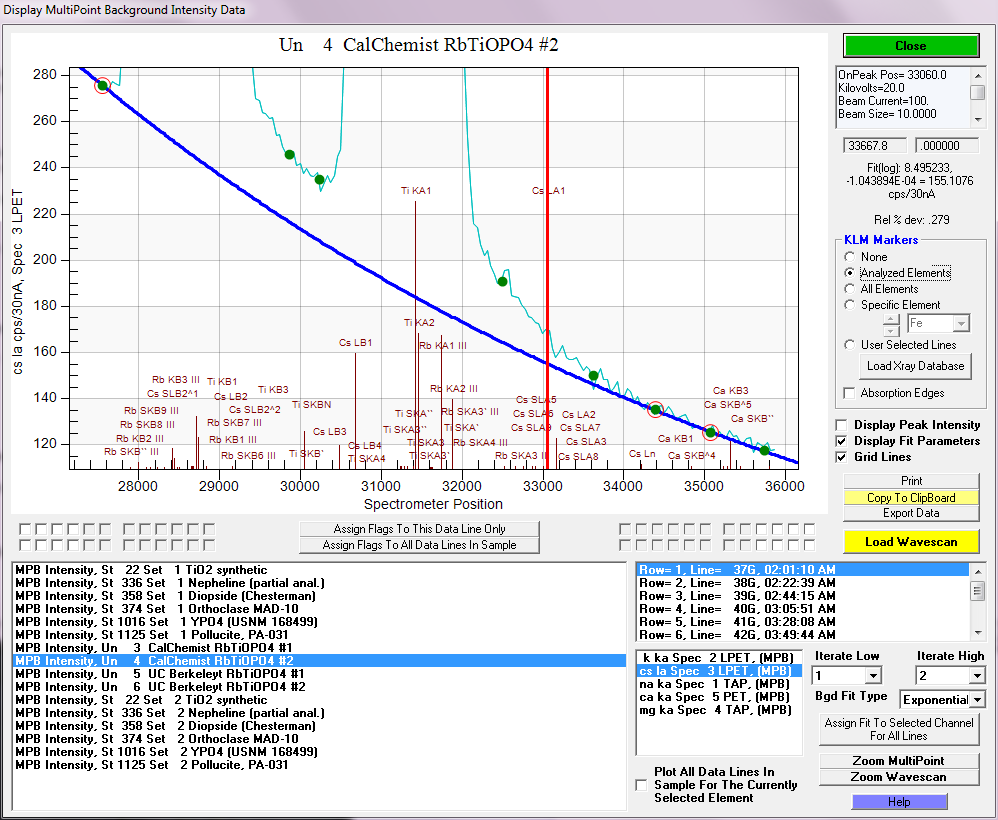Click Copy To ClipBoard button
This screenshot has height=820, width=998.
[910, 497]
